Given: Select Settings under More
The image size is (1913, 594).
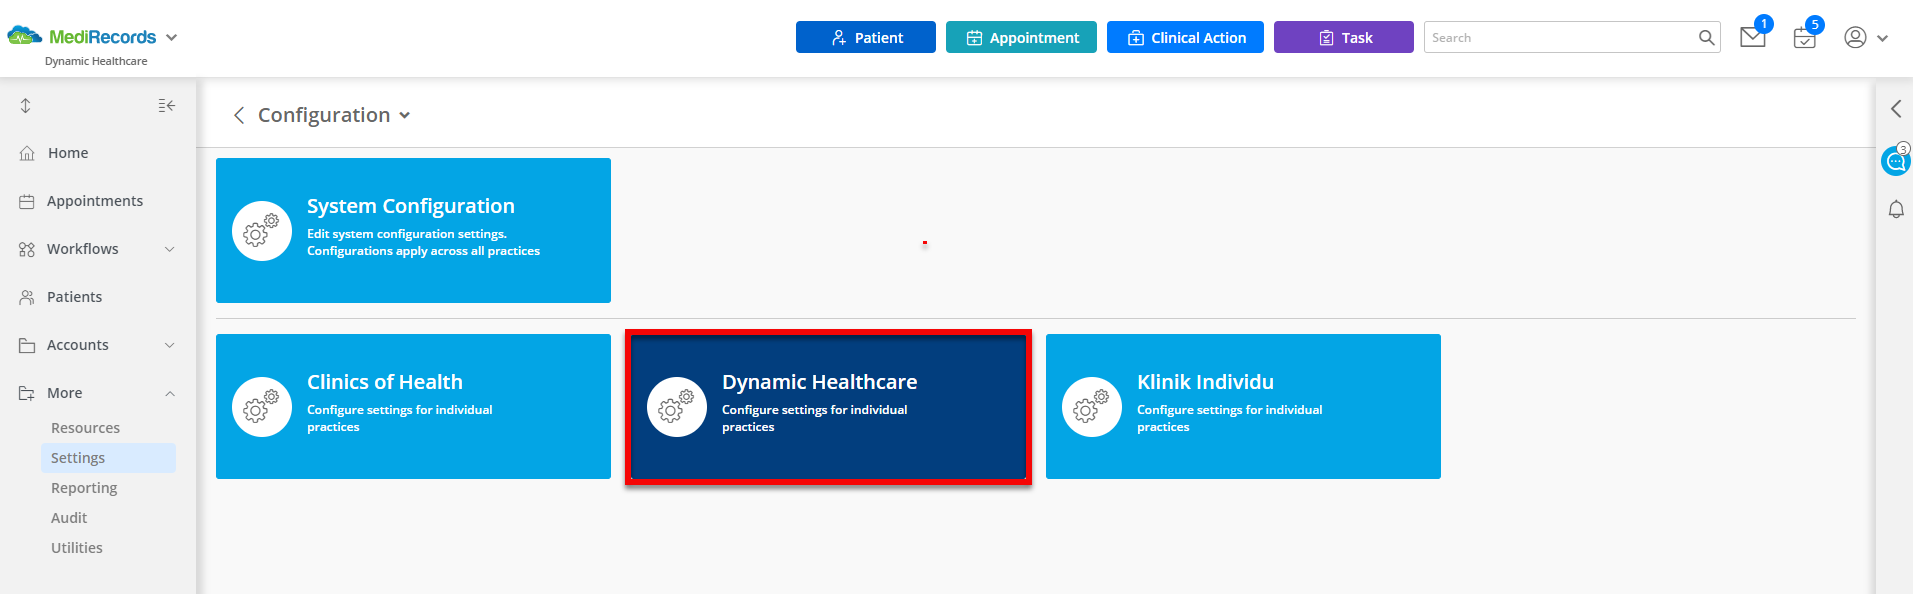Looking at the screenshot, I should [x=108, y=458].
